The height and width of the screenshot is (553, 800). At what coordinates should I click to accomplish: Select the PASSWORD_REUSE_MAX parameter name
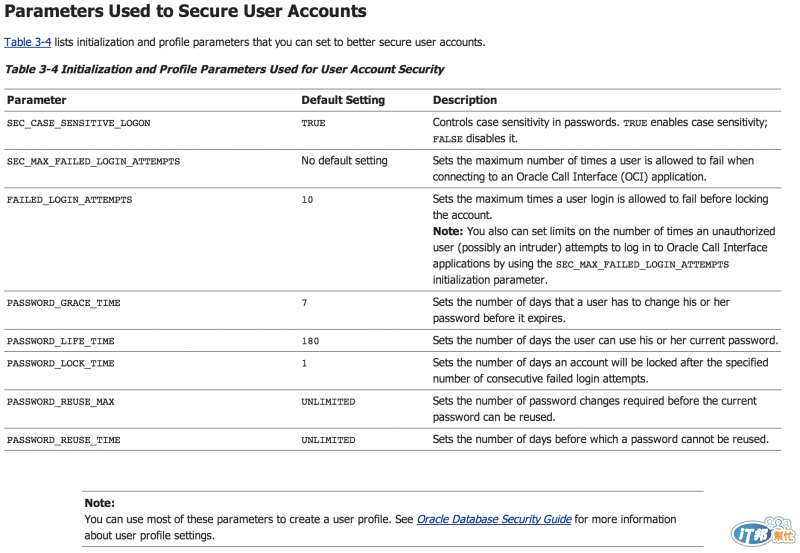tap(60, 402)
